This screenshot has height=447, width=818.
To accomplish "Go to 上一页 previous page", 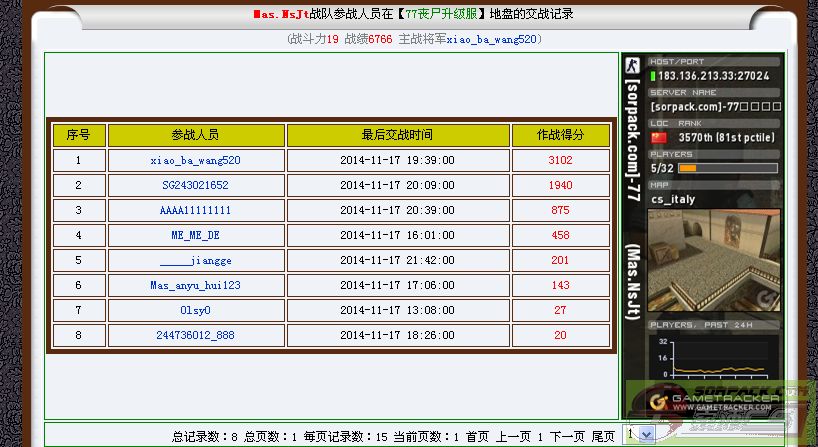I will click(x=513, y=437).
